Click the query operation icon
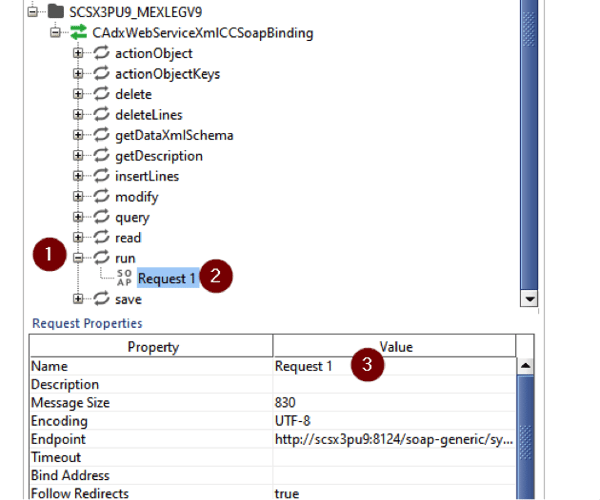This screenshot has height=500, width=600. pyautogui.click(x=101, y=217)
